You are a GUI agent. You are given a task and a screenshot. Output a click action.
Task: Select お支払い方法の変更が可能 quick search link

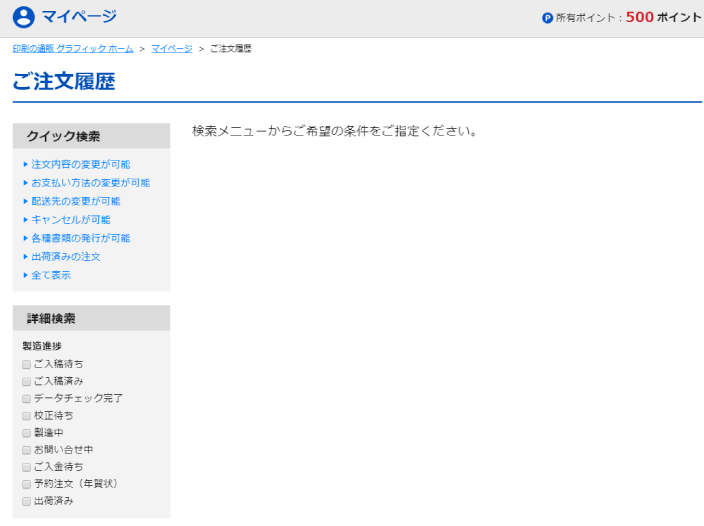point(90,183)
